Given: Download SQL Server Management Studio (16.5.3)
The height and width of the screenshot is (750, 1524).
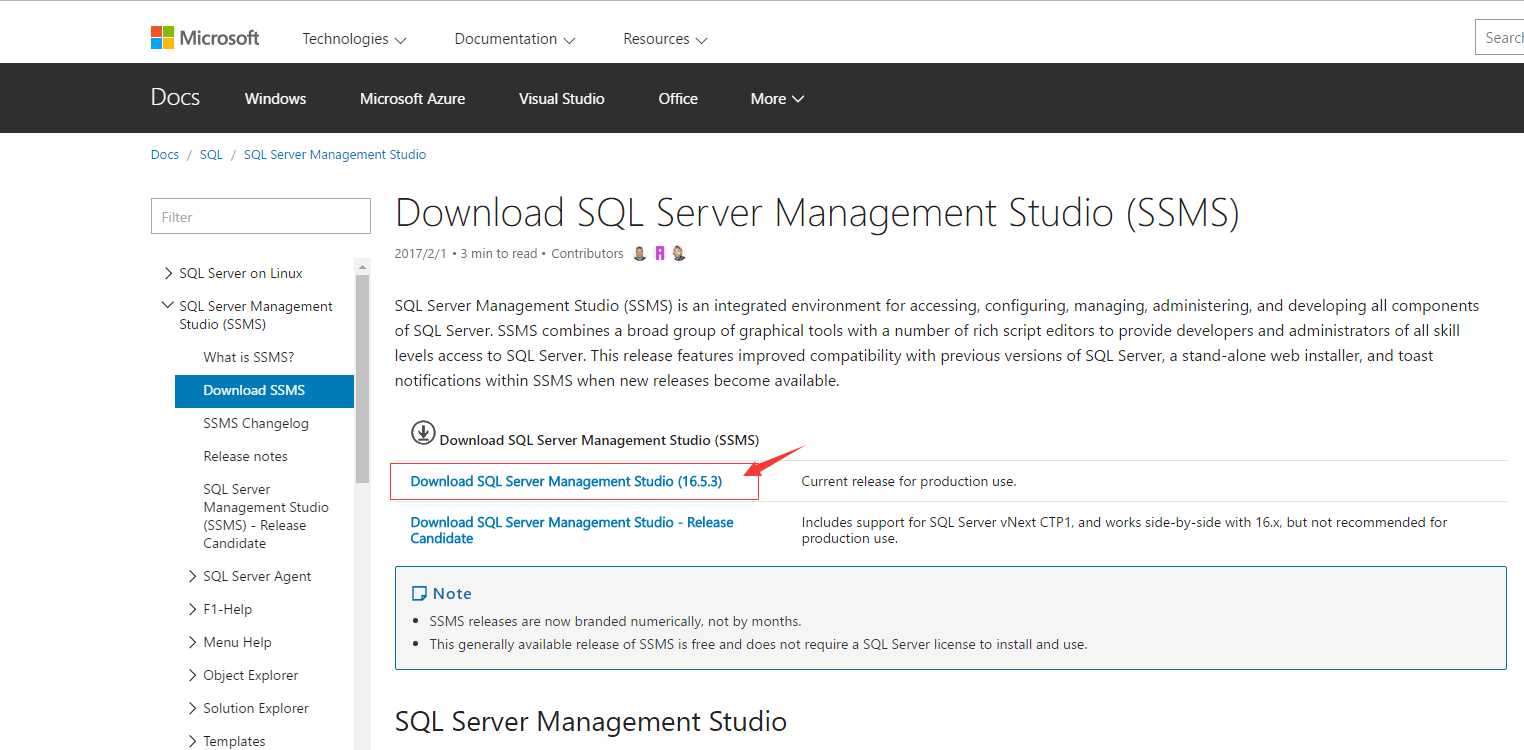Looking at the screenshot, I should click(566, 481).
